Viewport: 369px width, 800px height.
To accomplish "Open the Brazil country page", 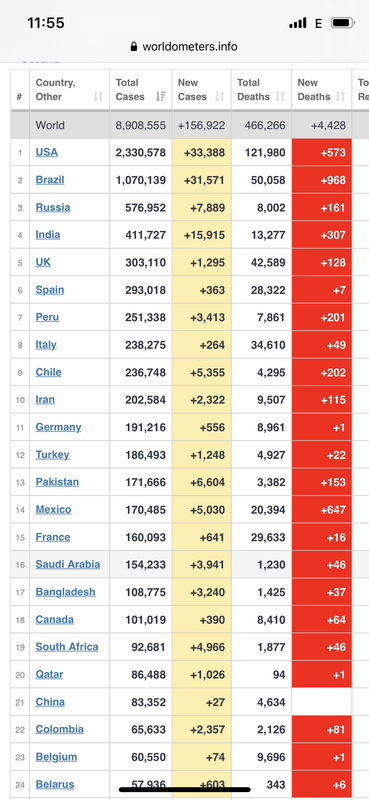I will coord(50,180).
